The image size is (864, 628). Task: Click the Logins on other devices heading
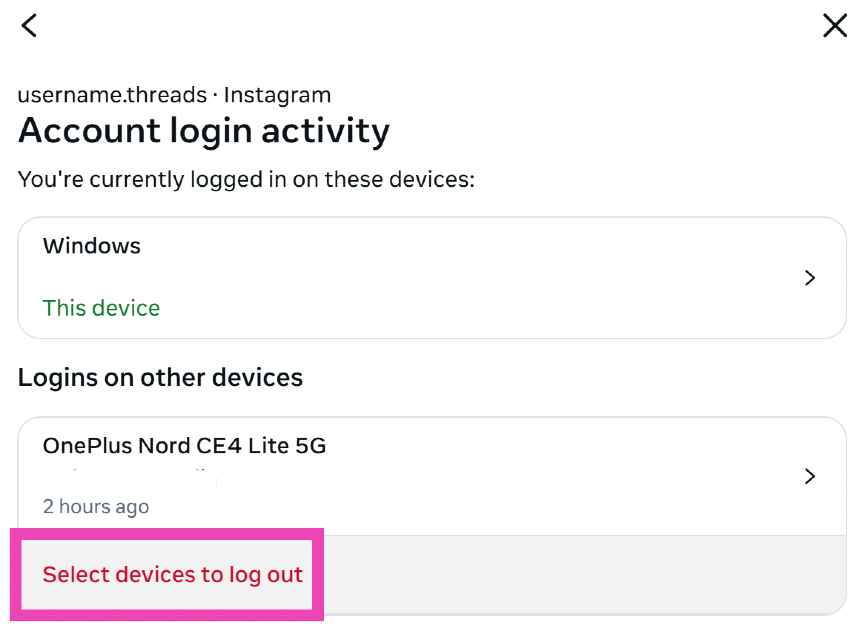[x=160, y=378]
